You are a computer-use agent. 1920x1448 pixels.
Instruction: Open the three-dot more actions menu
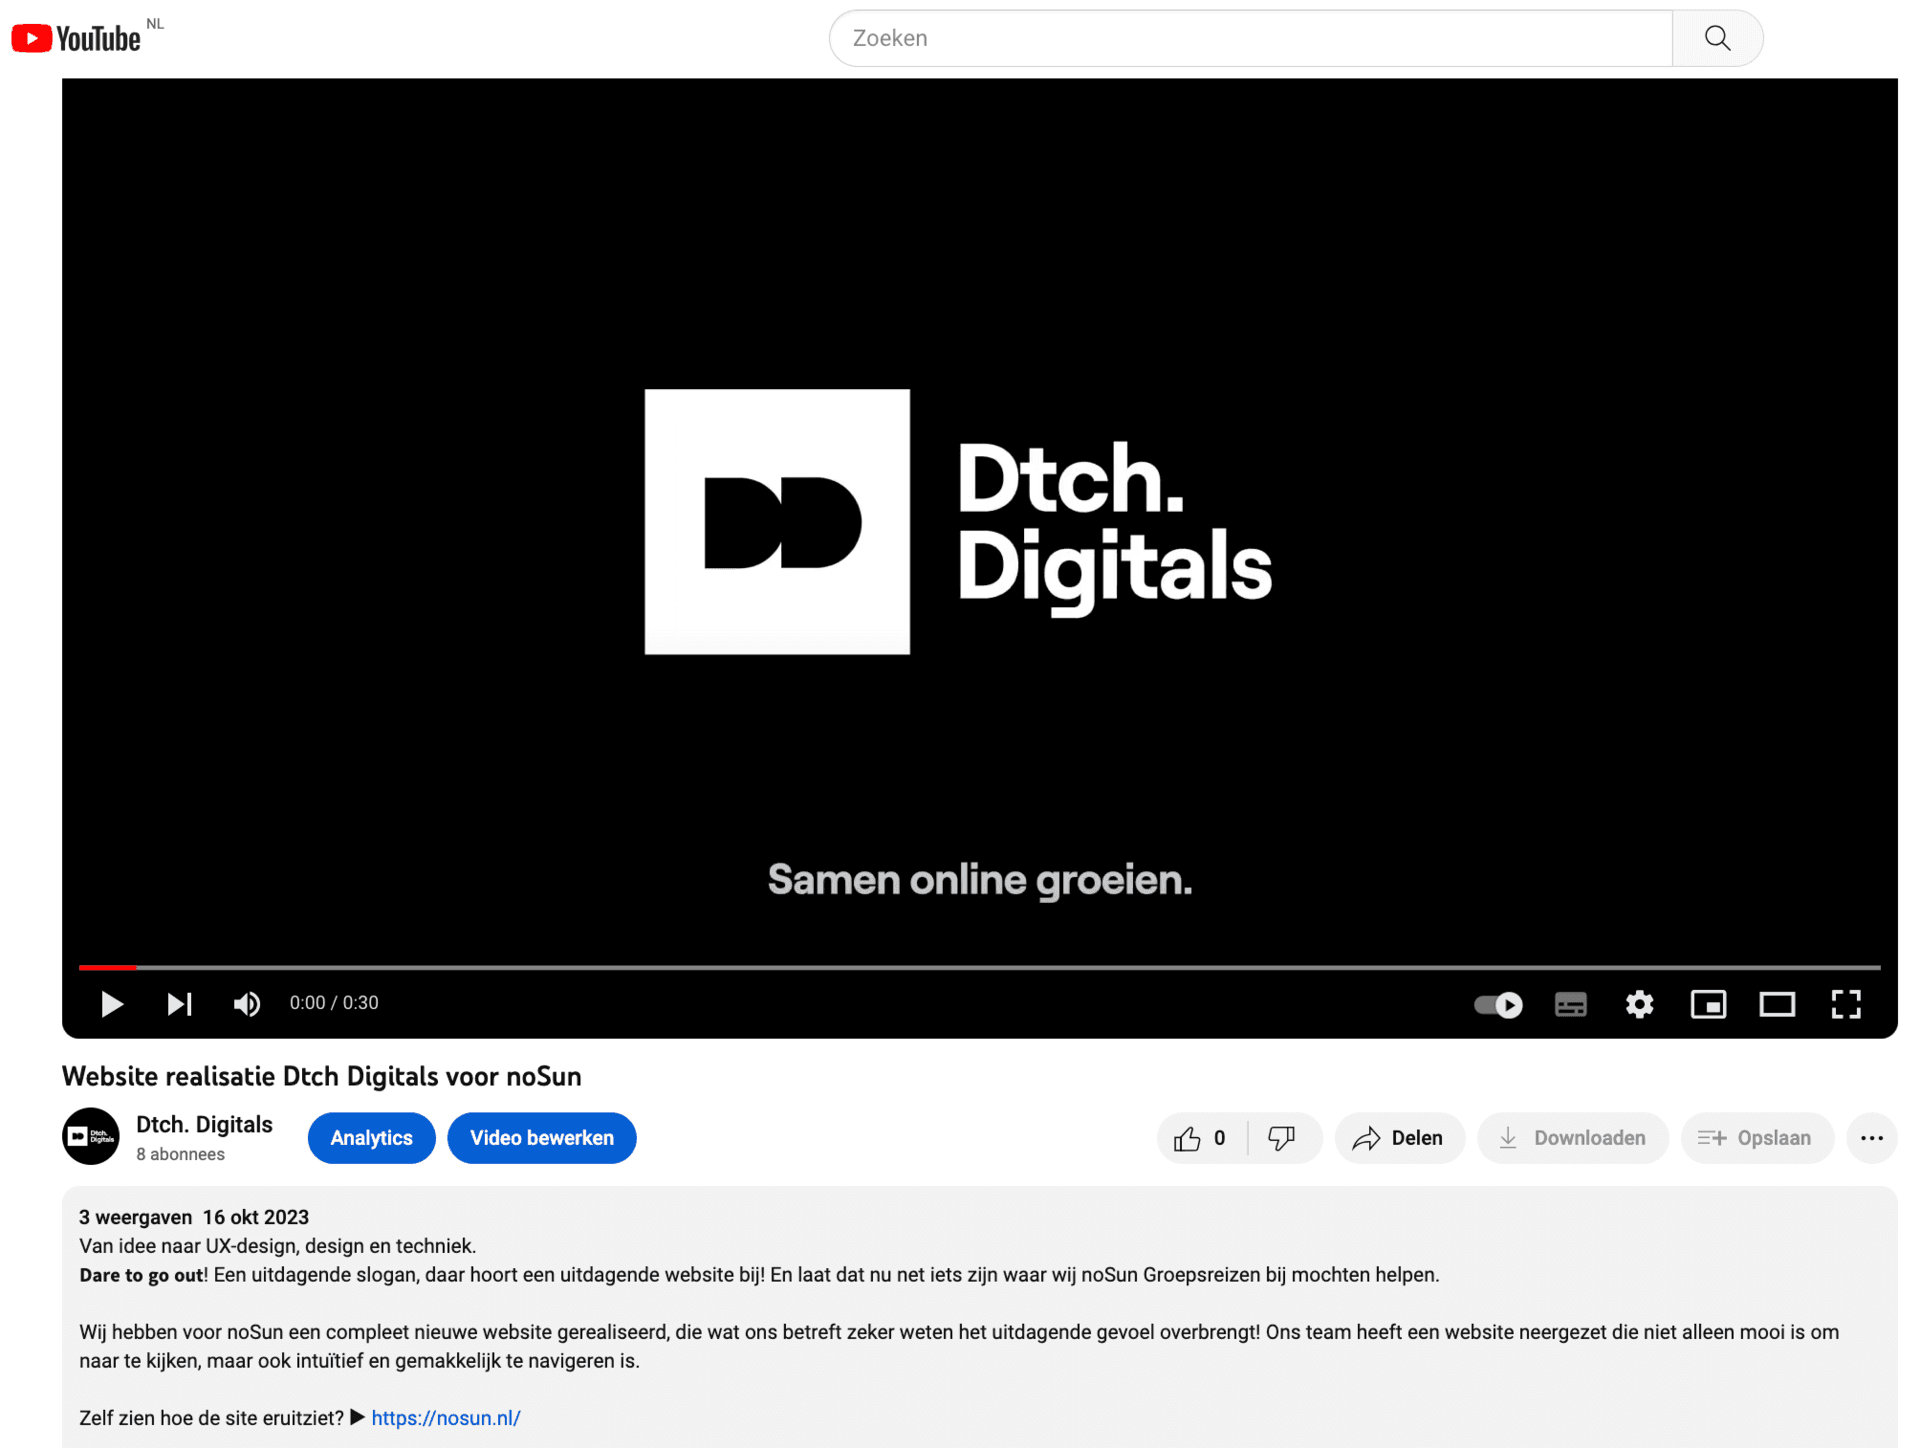1872,1138
